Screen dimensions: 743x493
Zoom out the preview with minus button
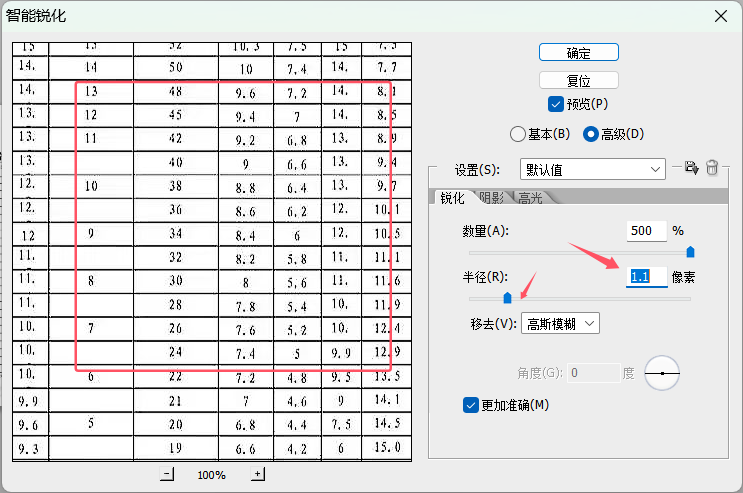(x=167, y=474)
